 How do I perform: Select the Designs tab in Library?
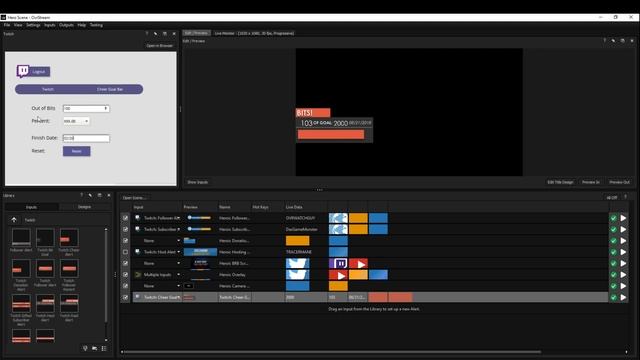(x=84, y=207)
